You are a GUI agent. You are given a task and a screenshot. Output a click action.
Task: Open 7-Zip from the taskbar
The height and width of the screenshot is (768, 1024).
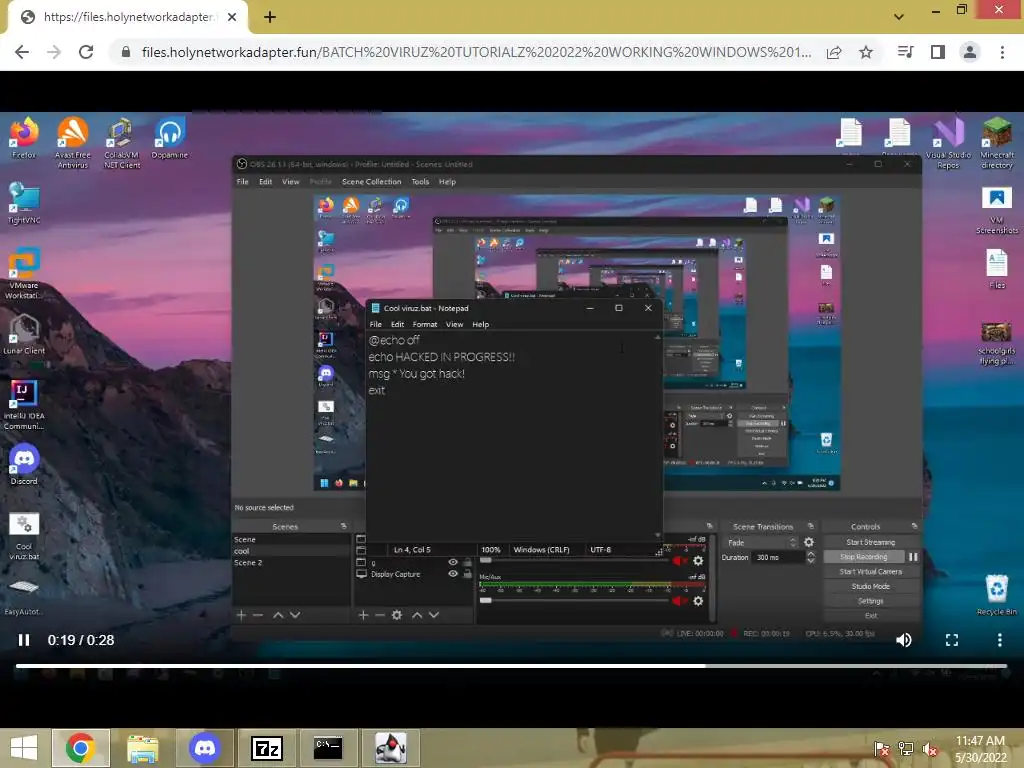point(267,748)
